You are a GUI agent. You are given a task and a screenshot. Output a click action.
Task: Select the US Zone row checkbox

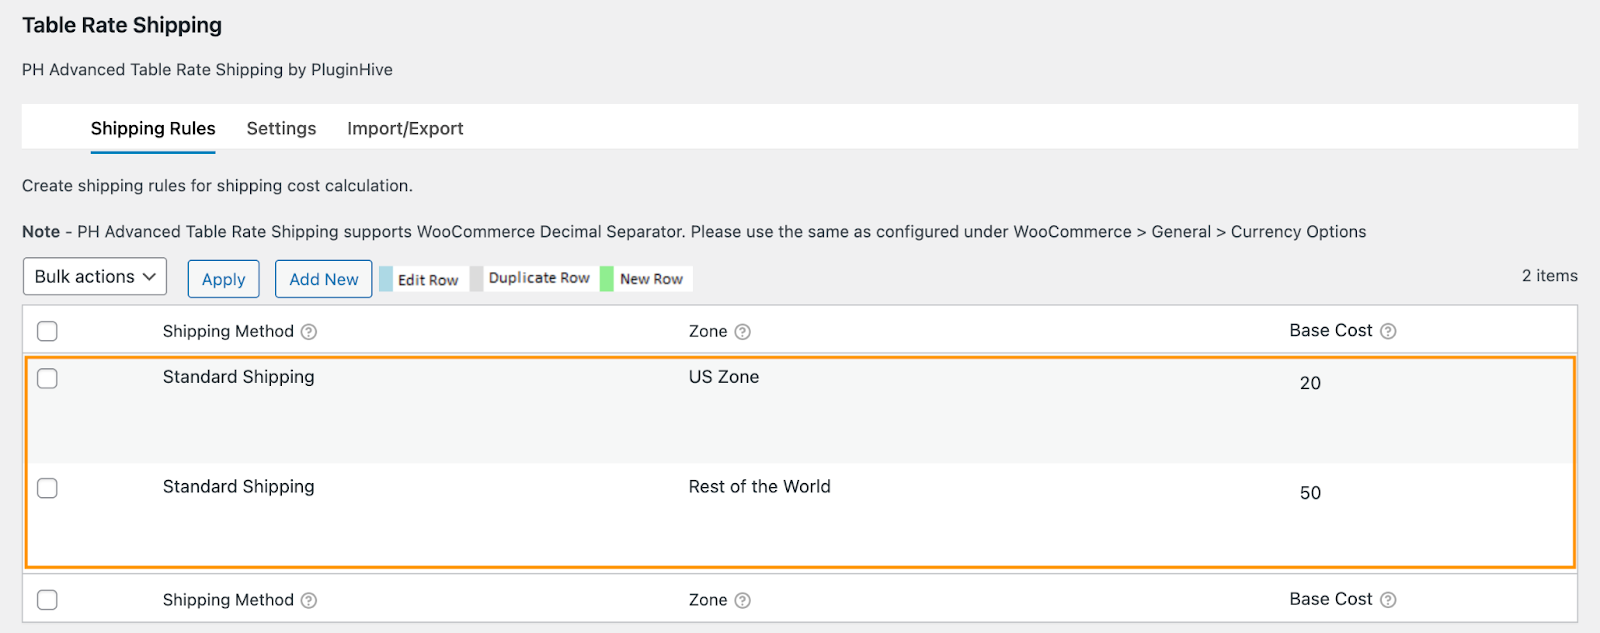click(47, 378)
